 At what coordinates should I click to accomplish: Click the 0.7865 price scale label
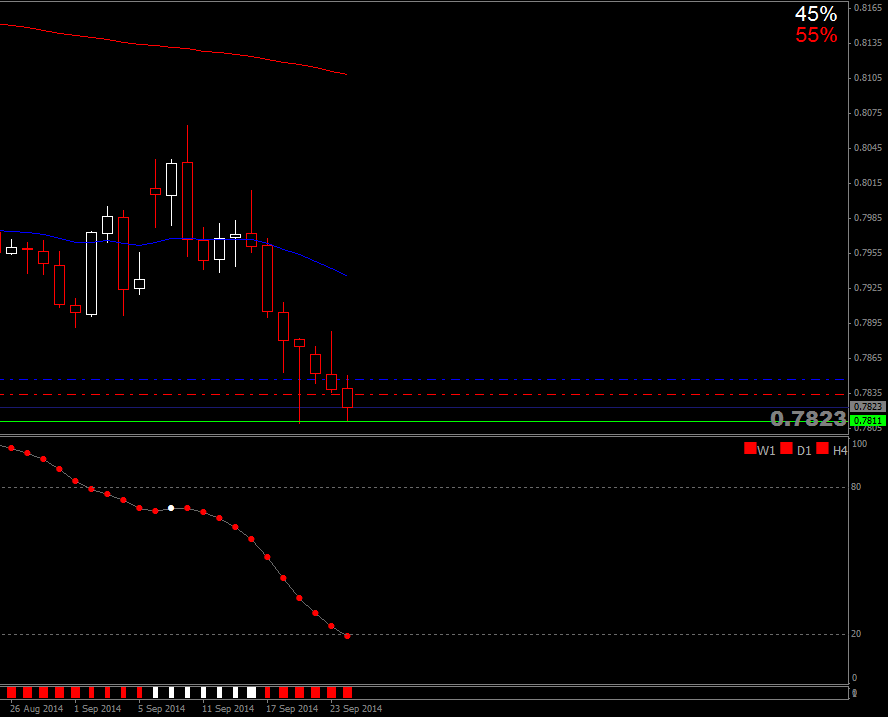(868, 358)
